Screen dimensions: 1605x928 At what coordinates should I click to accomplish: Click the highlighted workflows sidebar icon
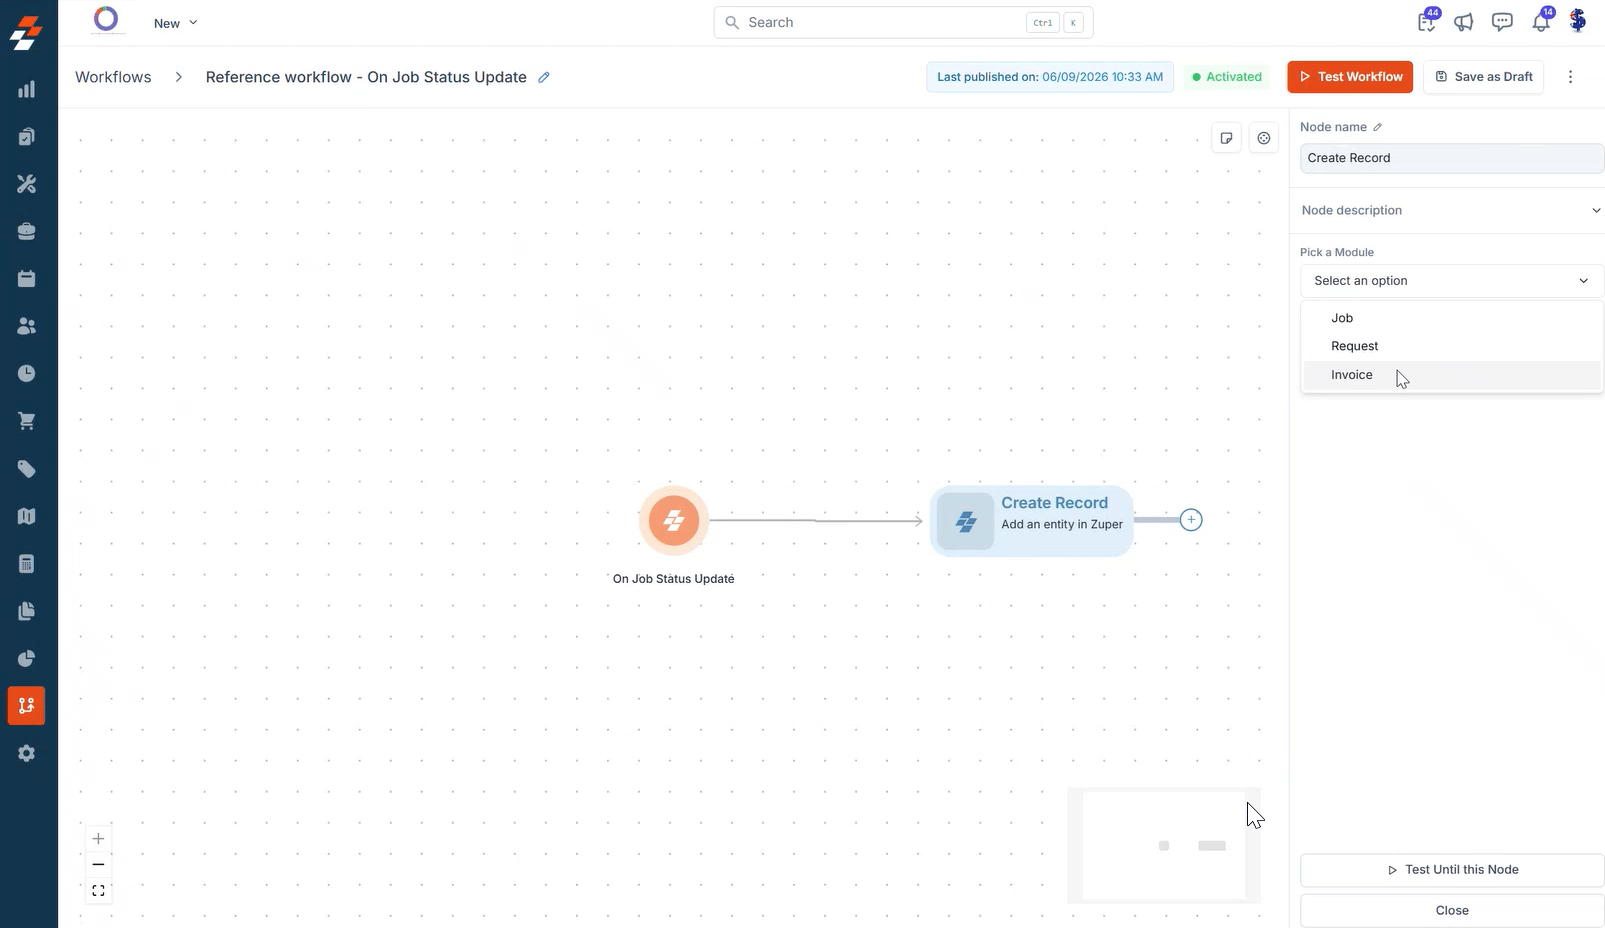point(26,706)
